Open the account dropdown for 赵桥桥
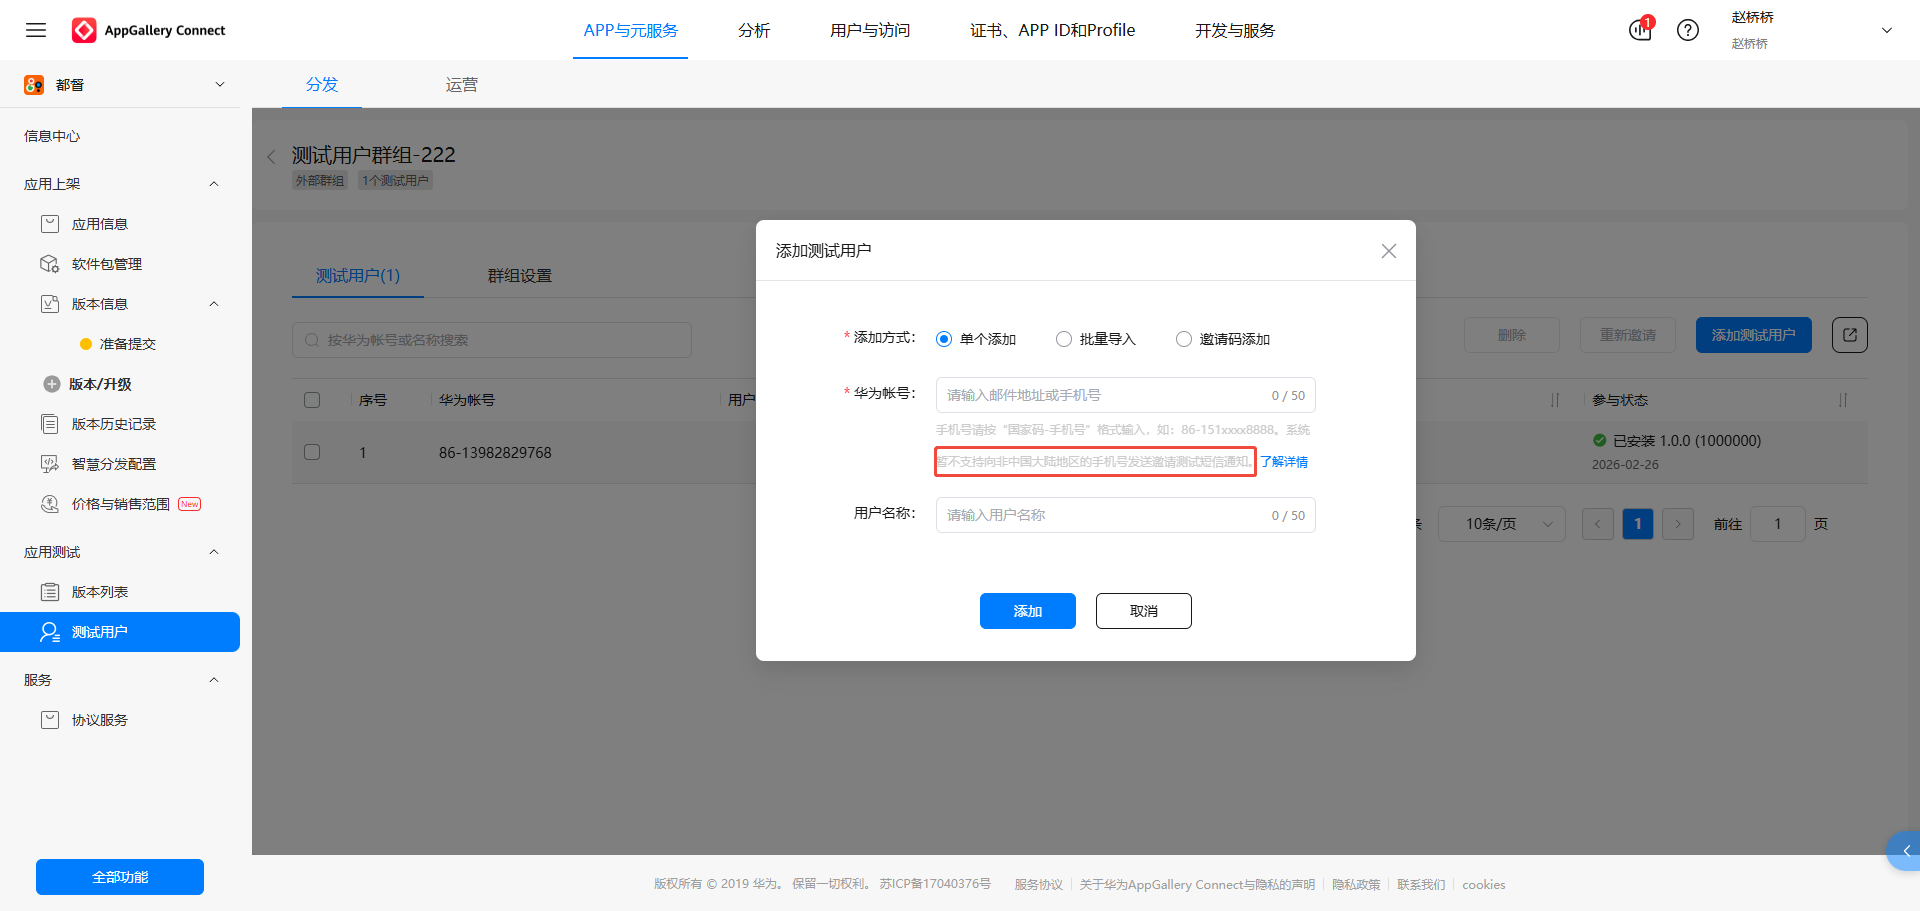Screen dimensions: 1920x911 (1886, 30)
